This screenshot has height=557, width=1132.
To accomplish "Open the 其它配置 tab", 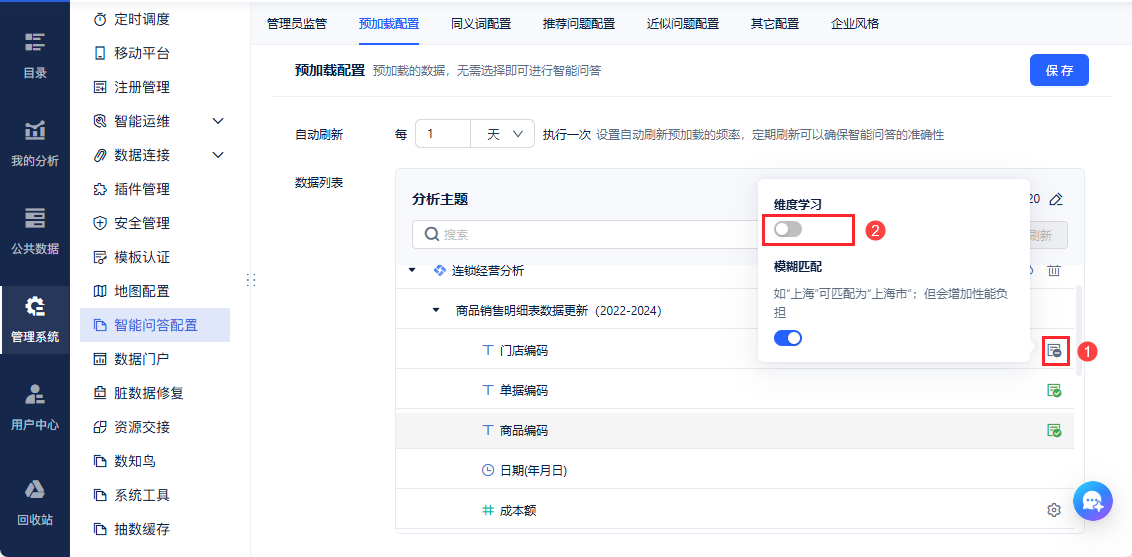I will (x=775, y=23).
